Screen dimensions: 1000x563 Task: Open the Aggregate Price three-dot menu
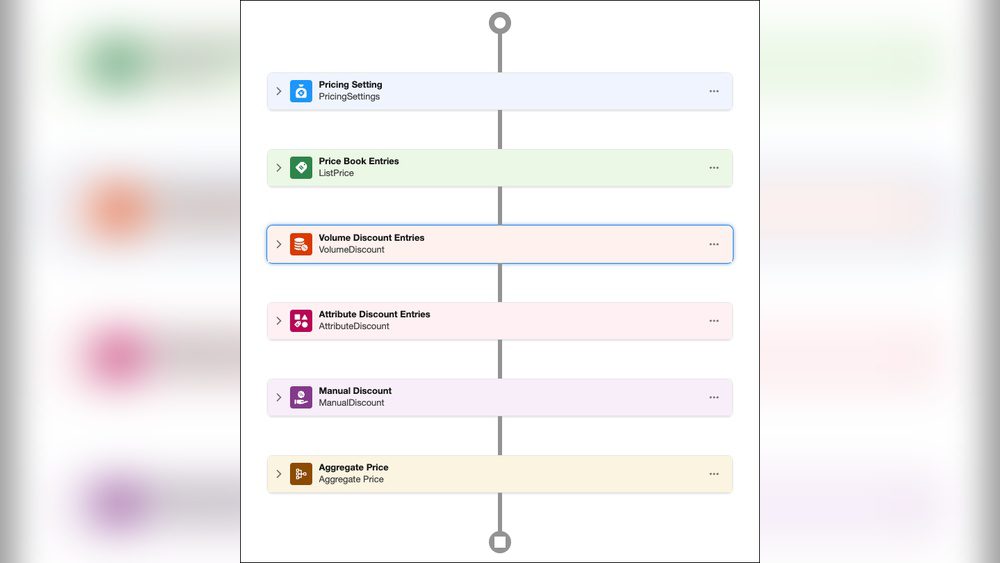click(714, 474)
